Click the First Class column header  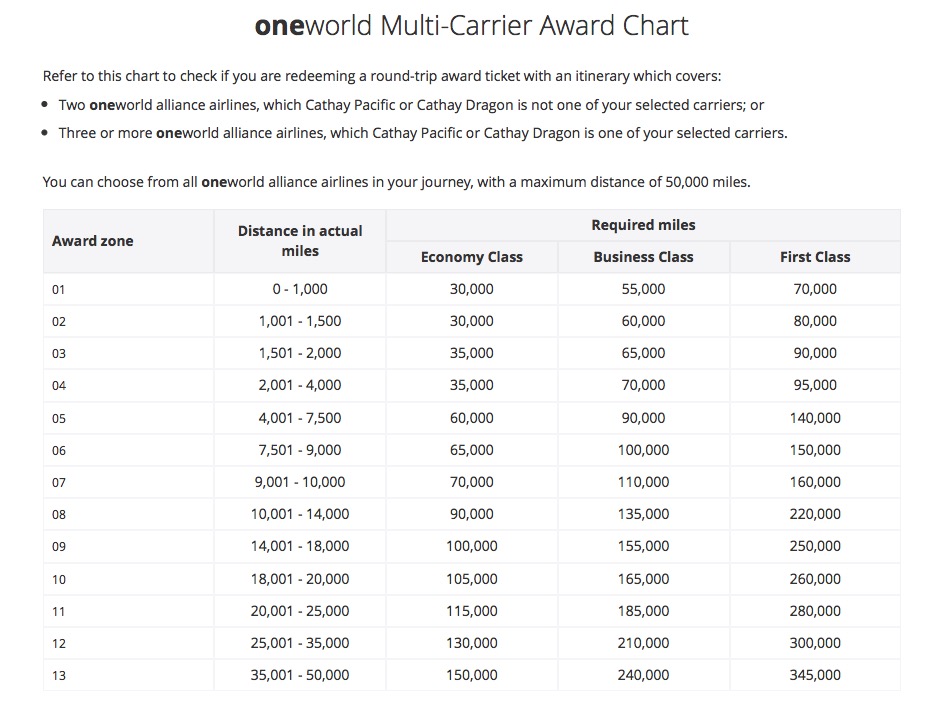(x=815, y=257)
